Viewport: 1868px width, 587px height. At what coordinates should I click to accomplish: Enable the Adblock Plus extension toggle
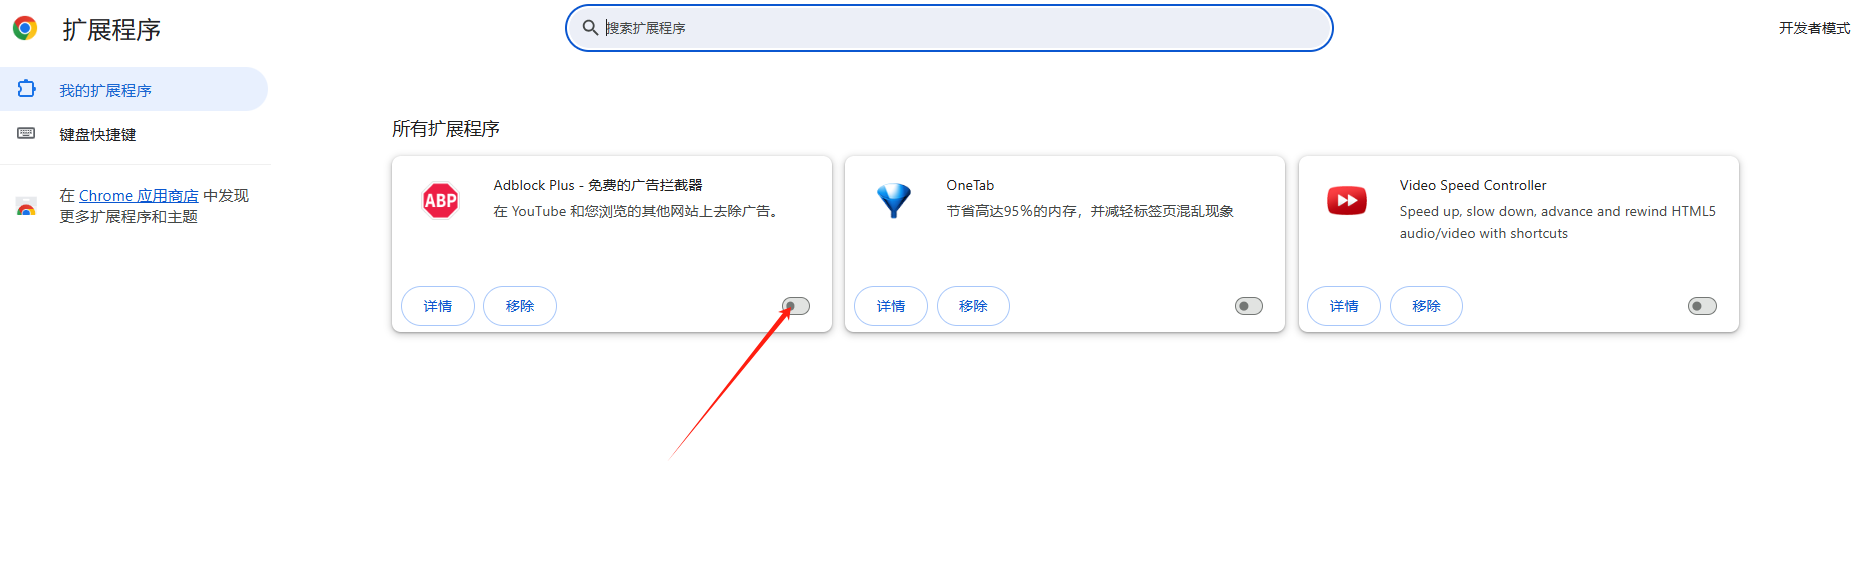tap(796, 306)
